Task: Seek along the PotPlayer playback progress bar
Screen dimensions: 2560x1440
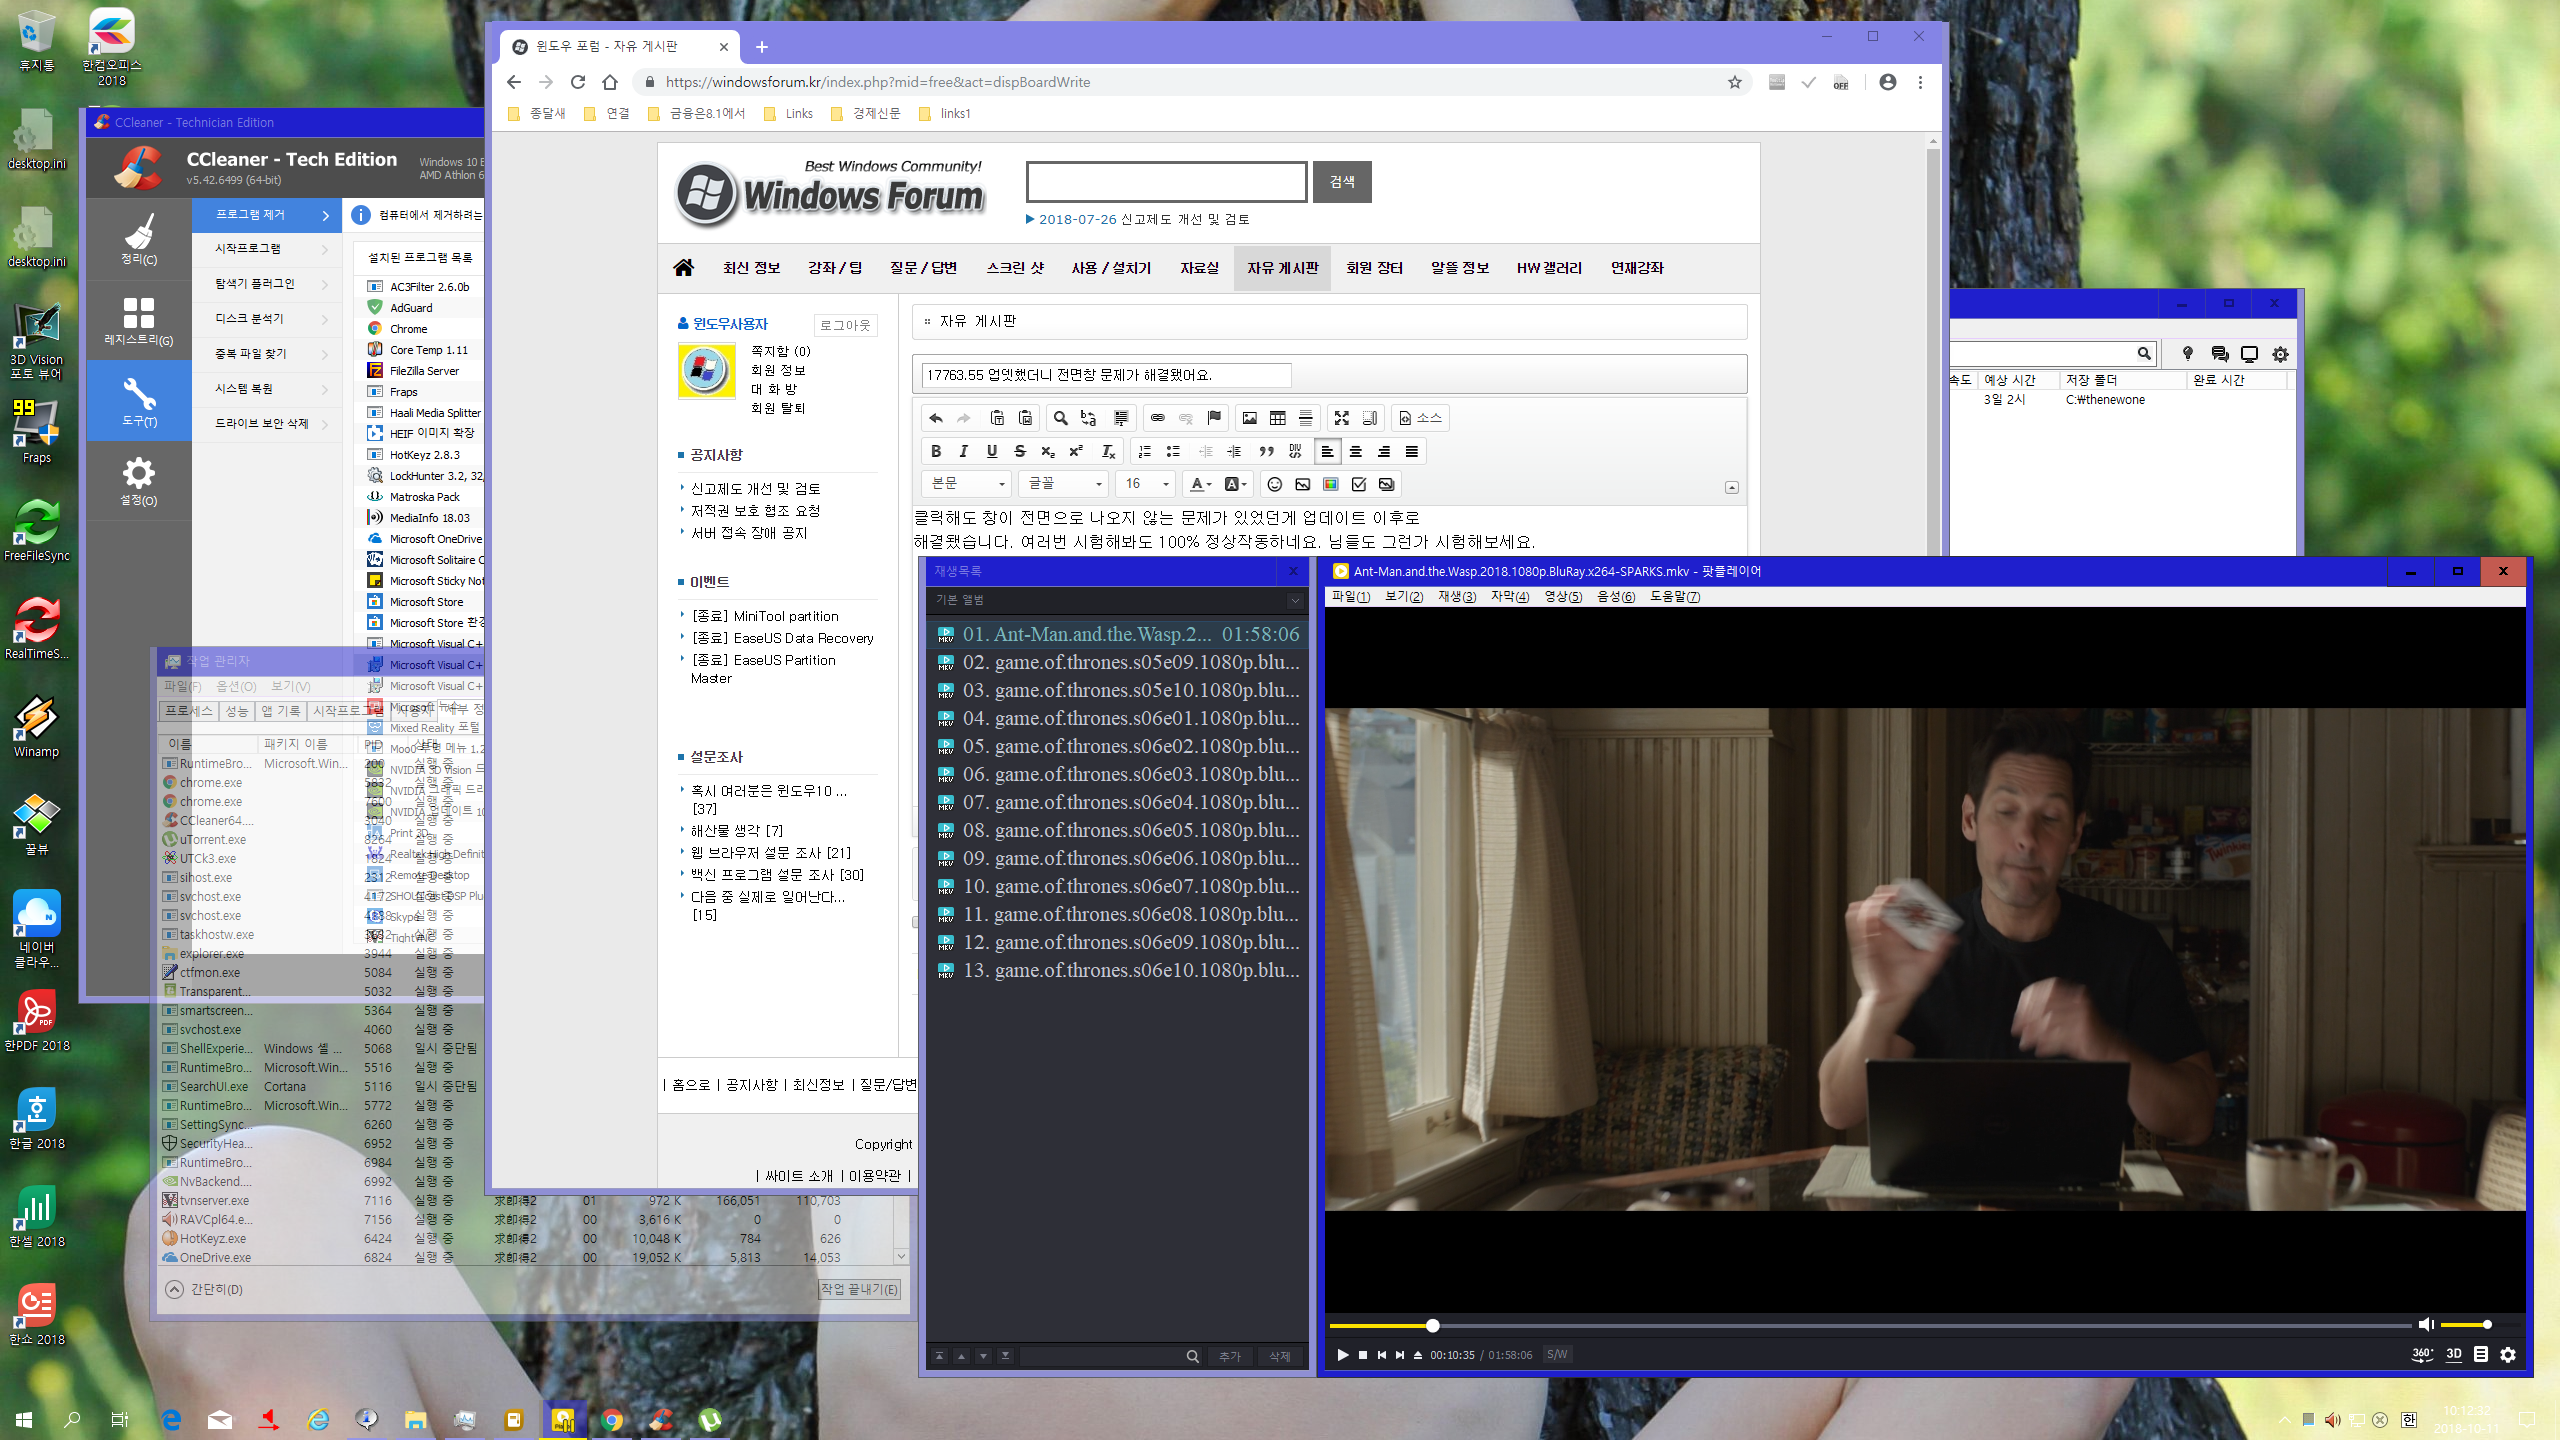Action: pos(1870,1325)
